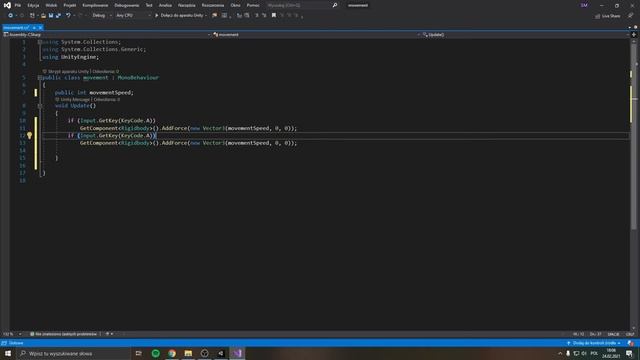Click the feedback icon next to Live Share
The width and height of the screenshot is (640, 360).
[x=630, y=16]
